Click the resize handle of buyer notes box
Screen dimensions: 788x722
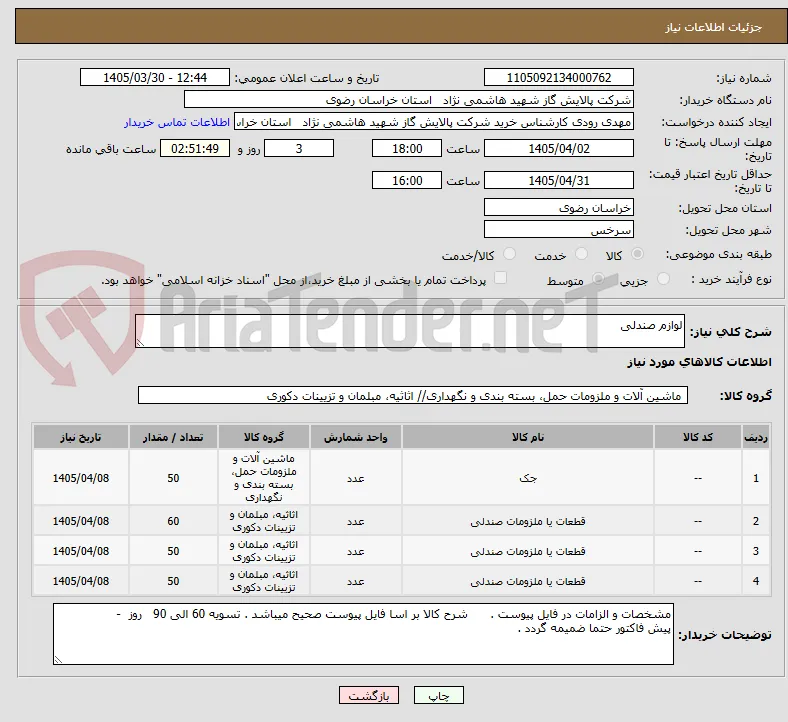58,659
